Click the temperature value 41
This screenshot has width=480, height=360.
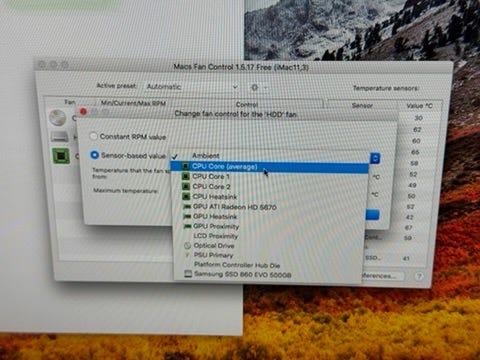coord(406,258)
